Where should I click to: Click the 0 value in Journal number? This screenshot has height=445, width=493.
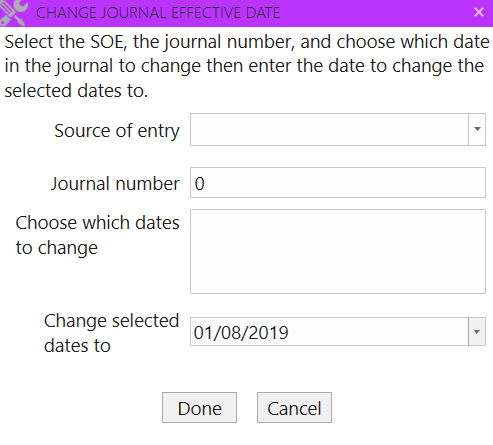(199, 184)
